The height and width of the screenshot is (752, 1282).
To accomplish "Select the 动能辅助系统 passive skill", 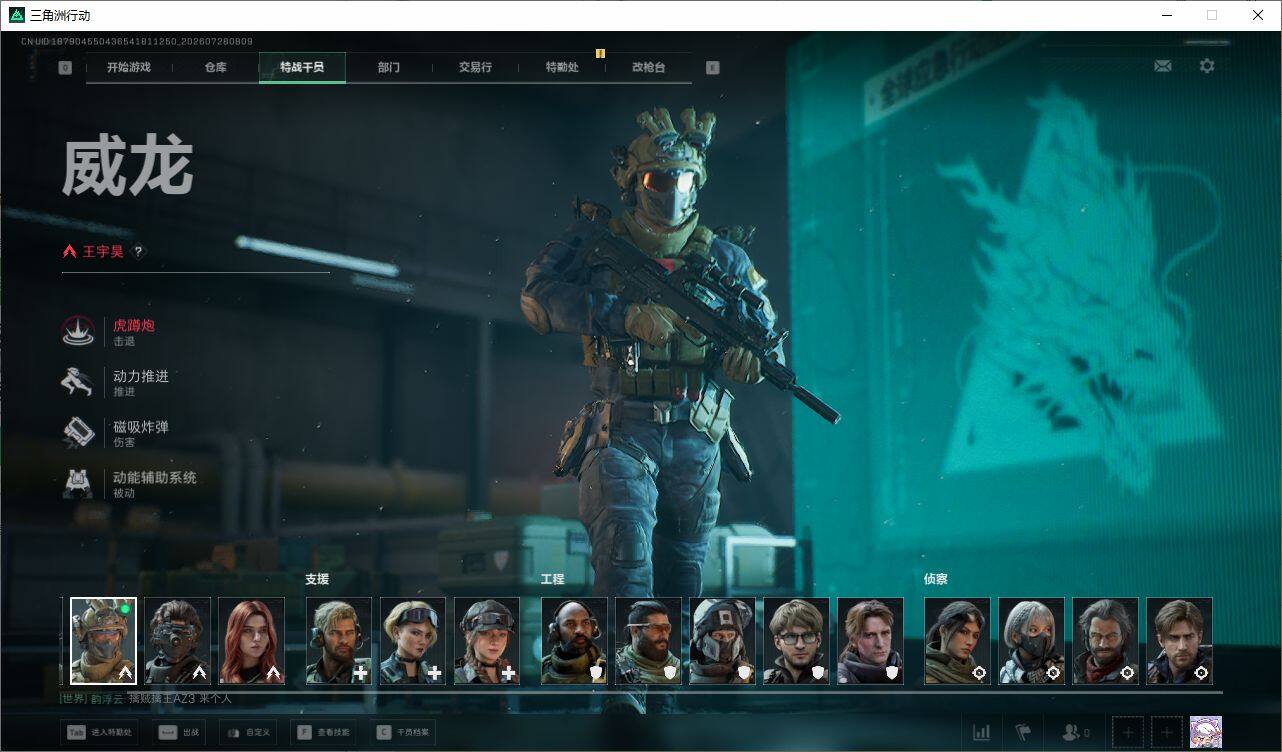I will [x=130, y=483].
